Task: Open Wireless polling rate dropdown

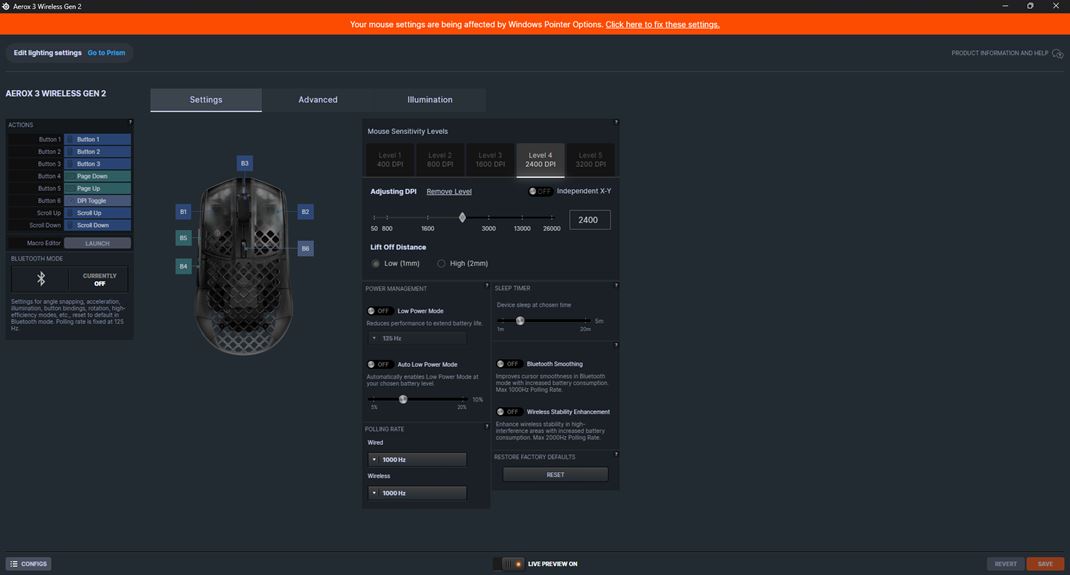Action: click(x=417, y=493)
